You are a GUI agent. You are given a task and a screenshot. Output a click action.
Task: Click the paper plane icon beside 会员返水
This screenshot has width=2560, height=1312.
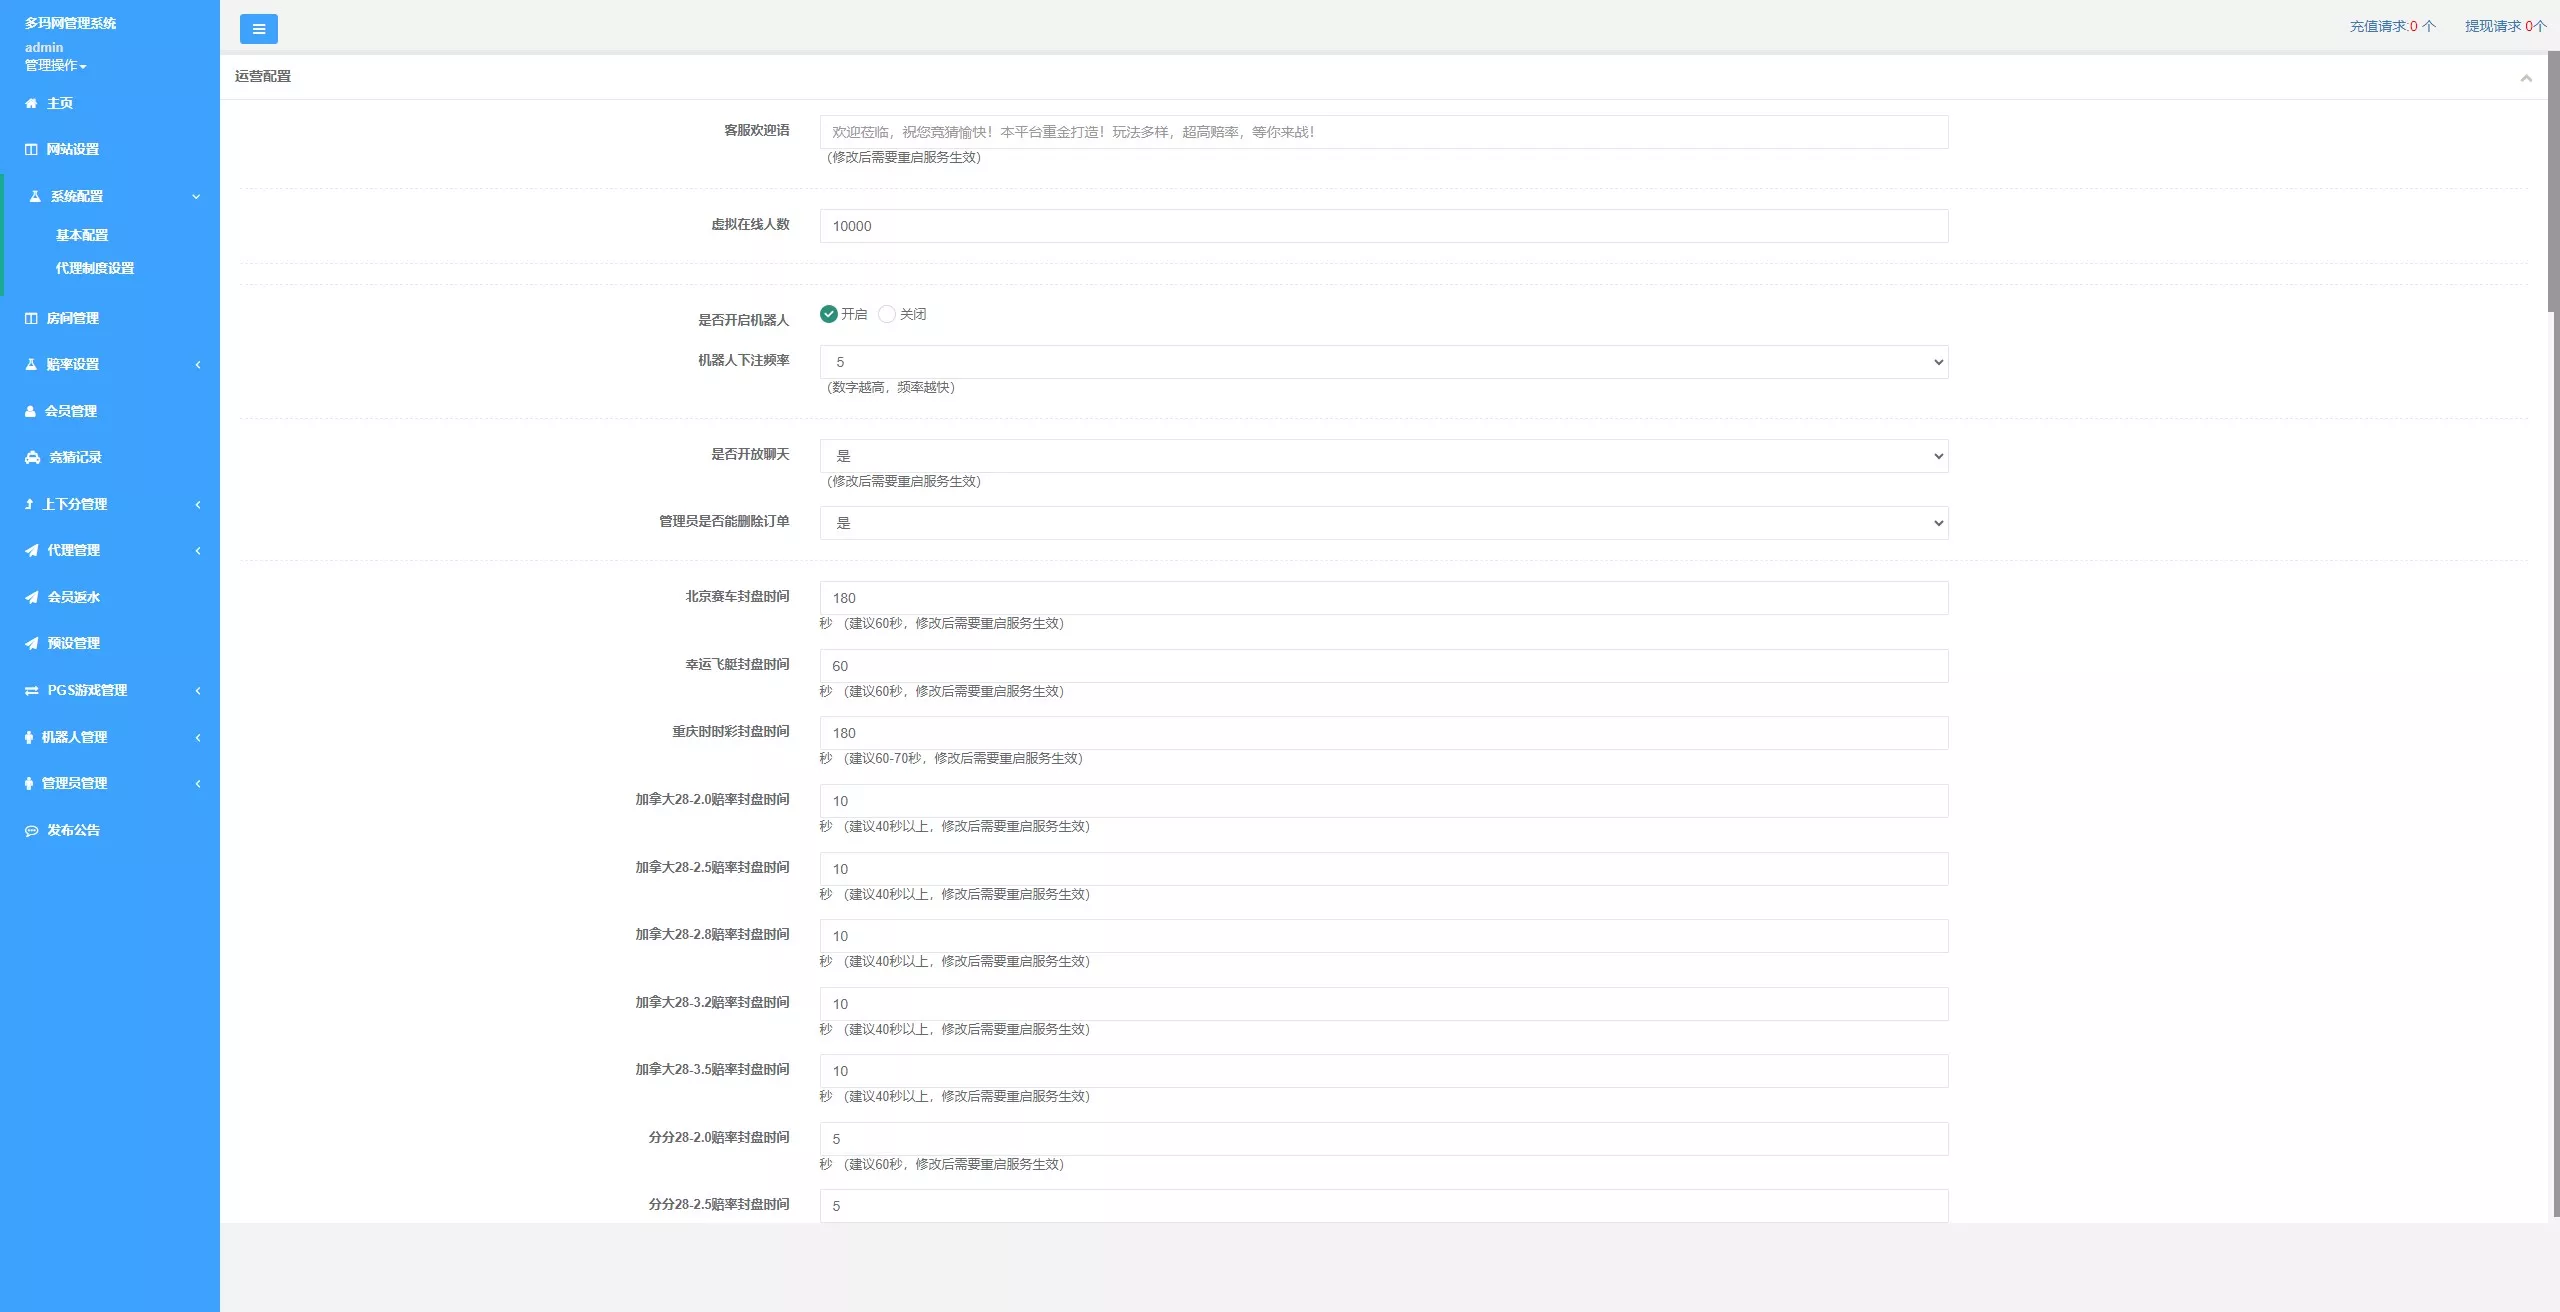point(31,597)
